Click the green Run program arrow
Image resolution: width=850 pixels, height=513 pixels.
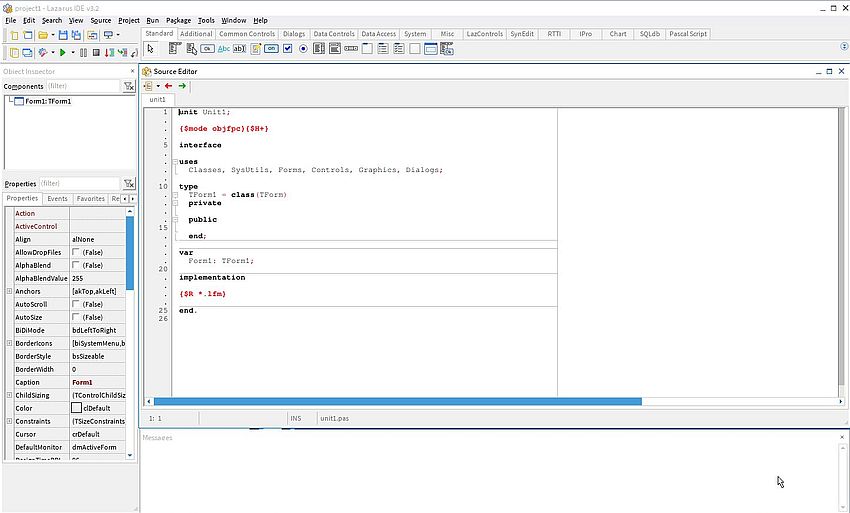pos(62,52)
